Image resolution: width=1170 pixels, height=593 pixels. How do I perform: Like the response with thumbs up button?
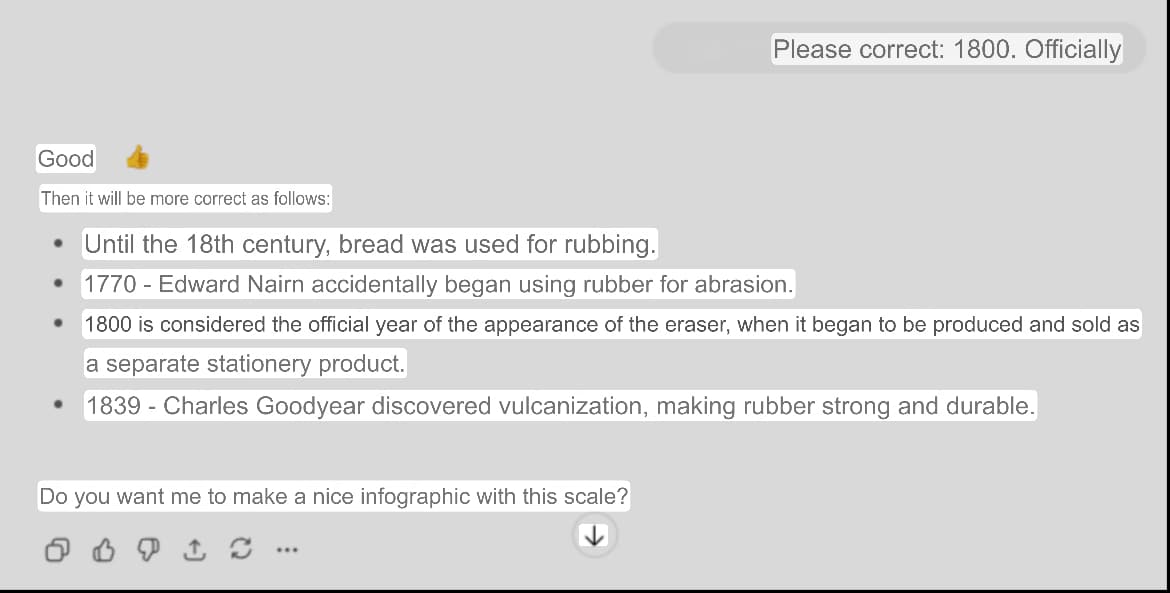click(x=102, y=550)
